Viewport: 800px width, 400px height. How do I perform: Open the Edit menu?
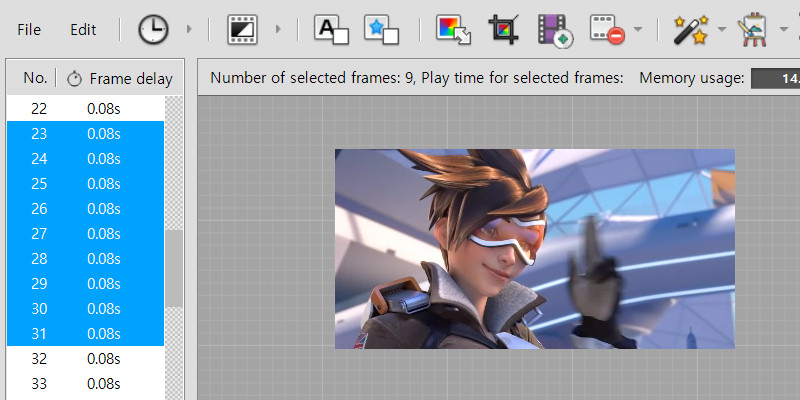click(x=83, y=30)
